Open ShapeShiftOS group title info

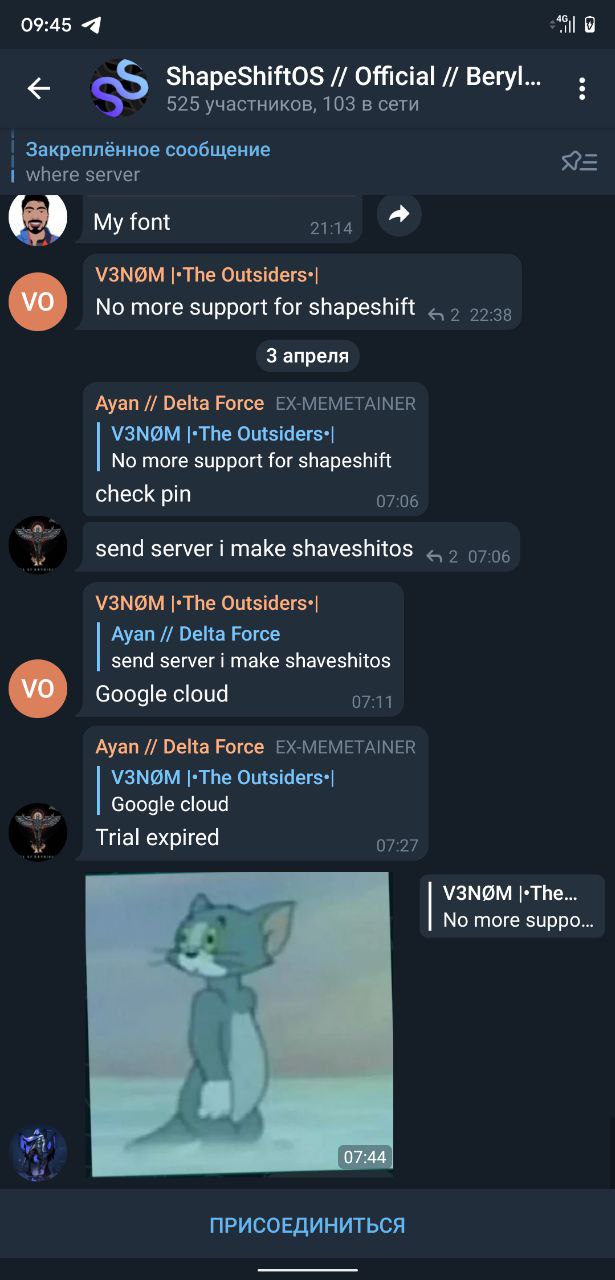coord(354,89)
